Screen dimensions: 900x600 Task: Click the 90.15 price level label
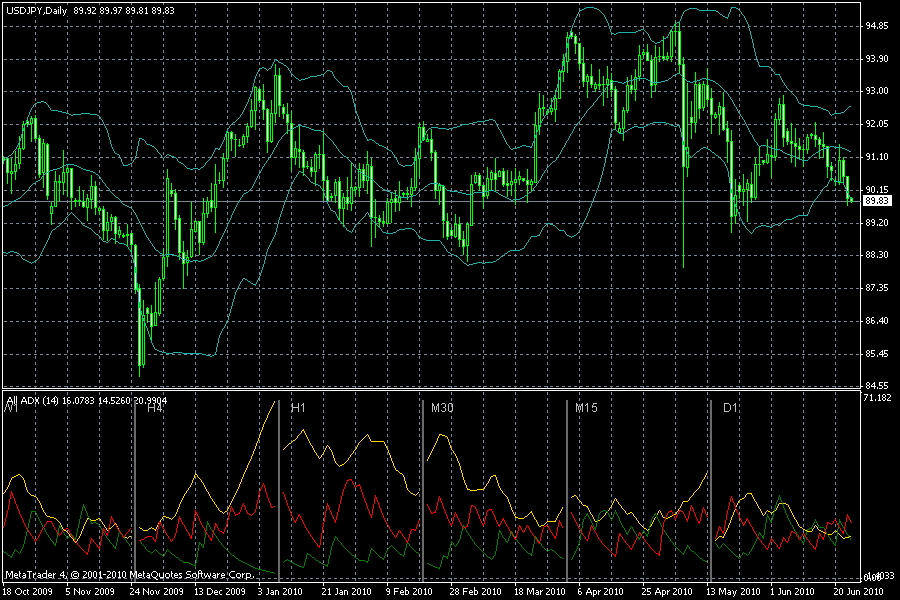pyautogui.click(x=876, y=189)
